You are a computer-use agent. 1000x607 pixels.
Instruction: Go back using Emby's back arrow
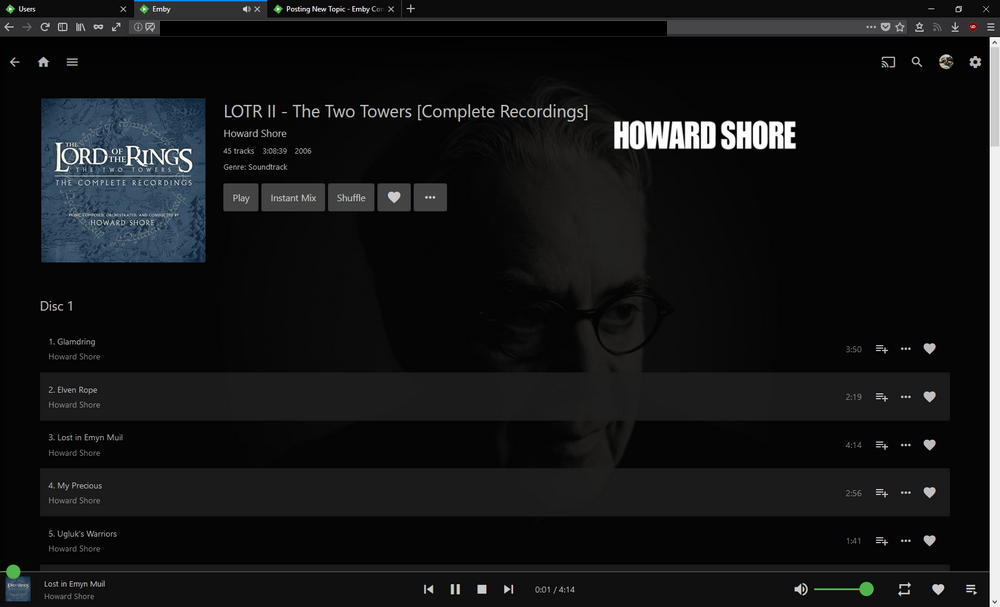point(15,62)
